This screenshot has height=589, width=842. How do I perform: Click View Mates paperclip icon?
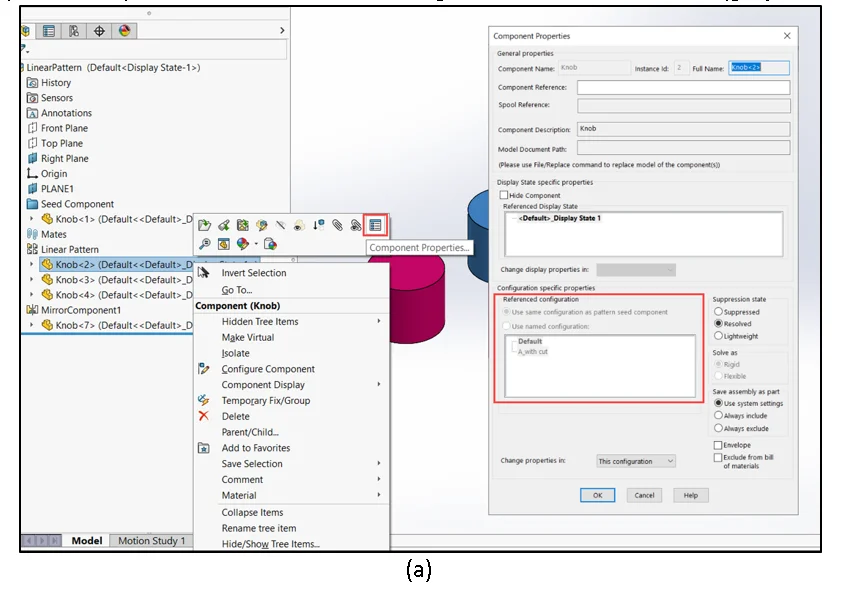pyautogui.click(x=337, y=226)
